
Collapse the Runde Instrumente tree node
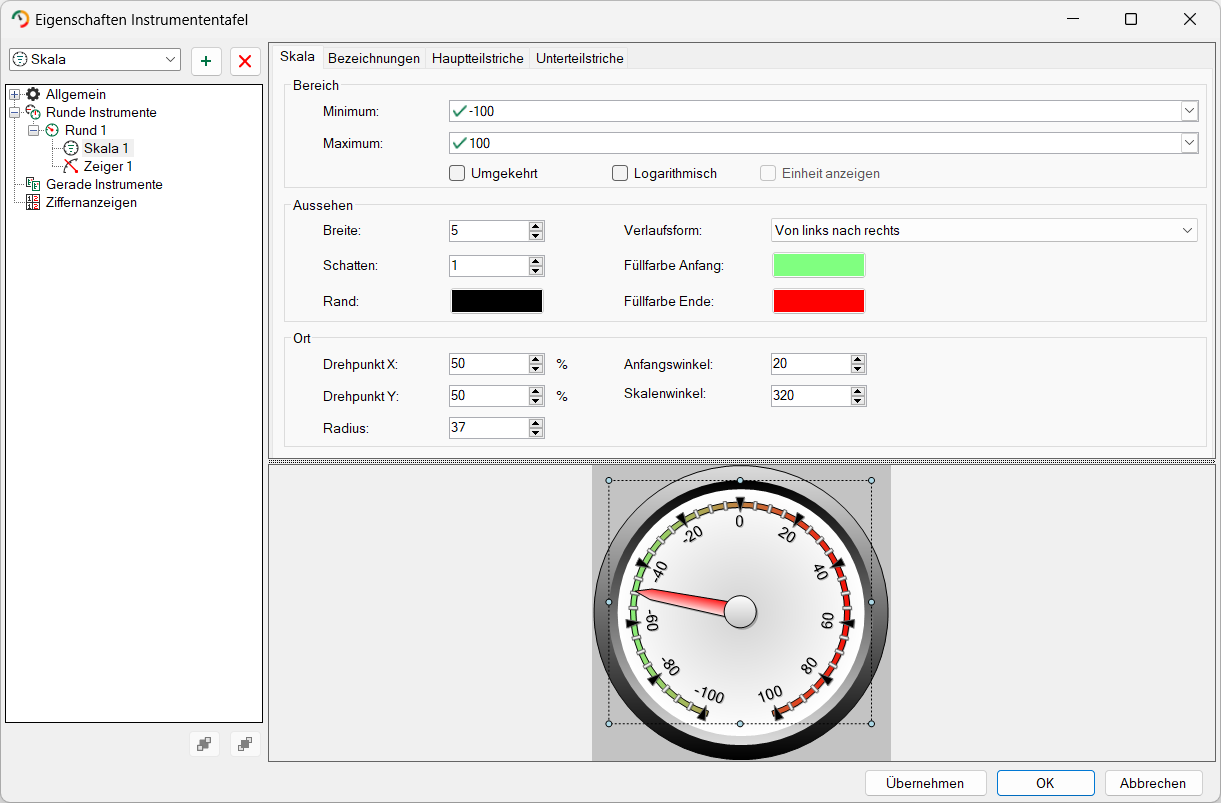point(14,113)
